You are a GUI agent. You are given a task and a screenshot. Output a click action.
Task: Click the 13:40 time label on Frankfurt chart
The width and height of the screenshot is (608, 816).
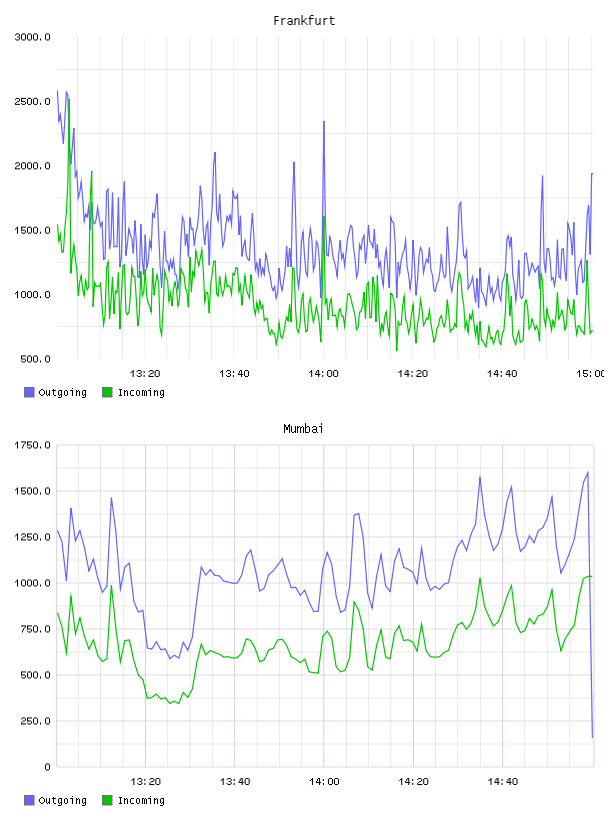[x=234, y=374]
